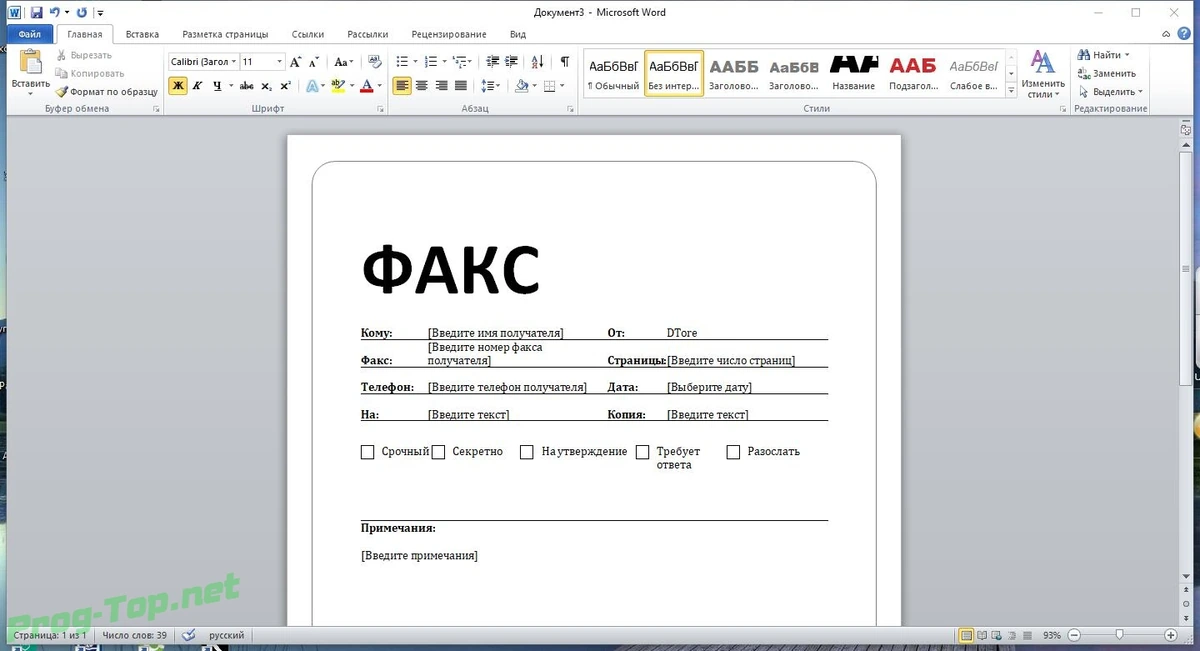Apply yellow text highlight color
This screenshot has height=651, width=1200.
pyautogui.click(x=338, y=86)
